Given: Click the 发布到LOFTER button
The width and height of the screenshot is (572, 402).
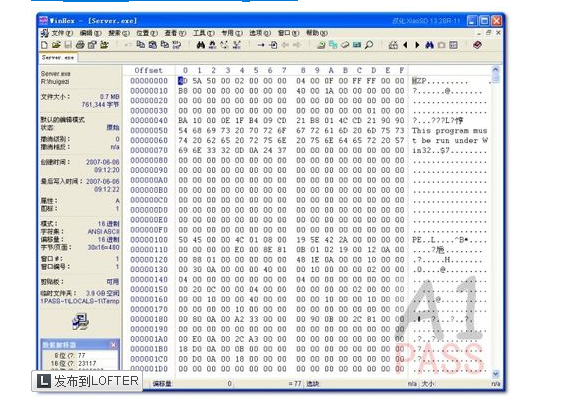Looking at the screenshot, I should tap(87, 381).
